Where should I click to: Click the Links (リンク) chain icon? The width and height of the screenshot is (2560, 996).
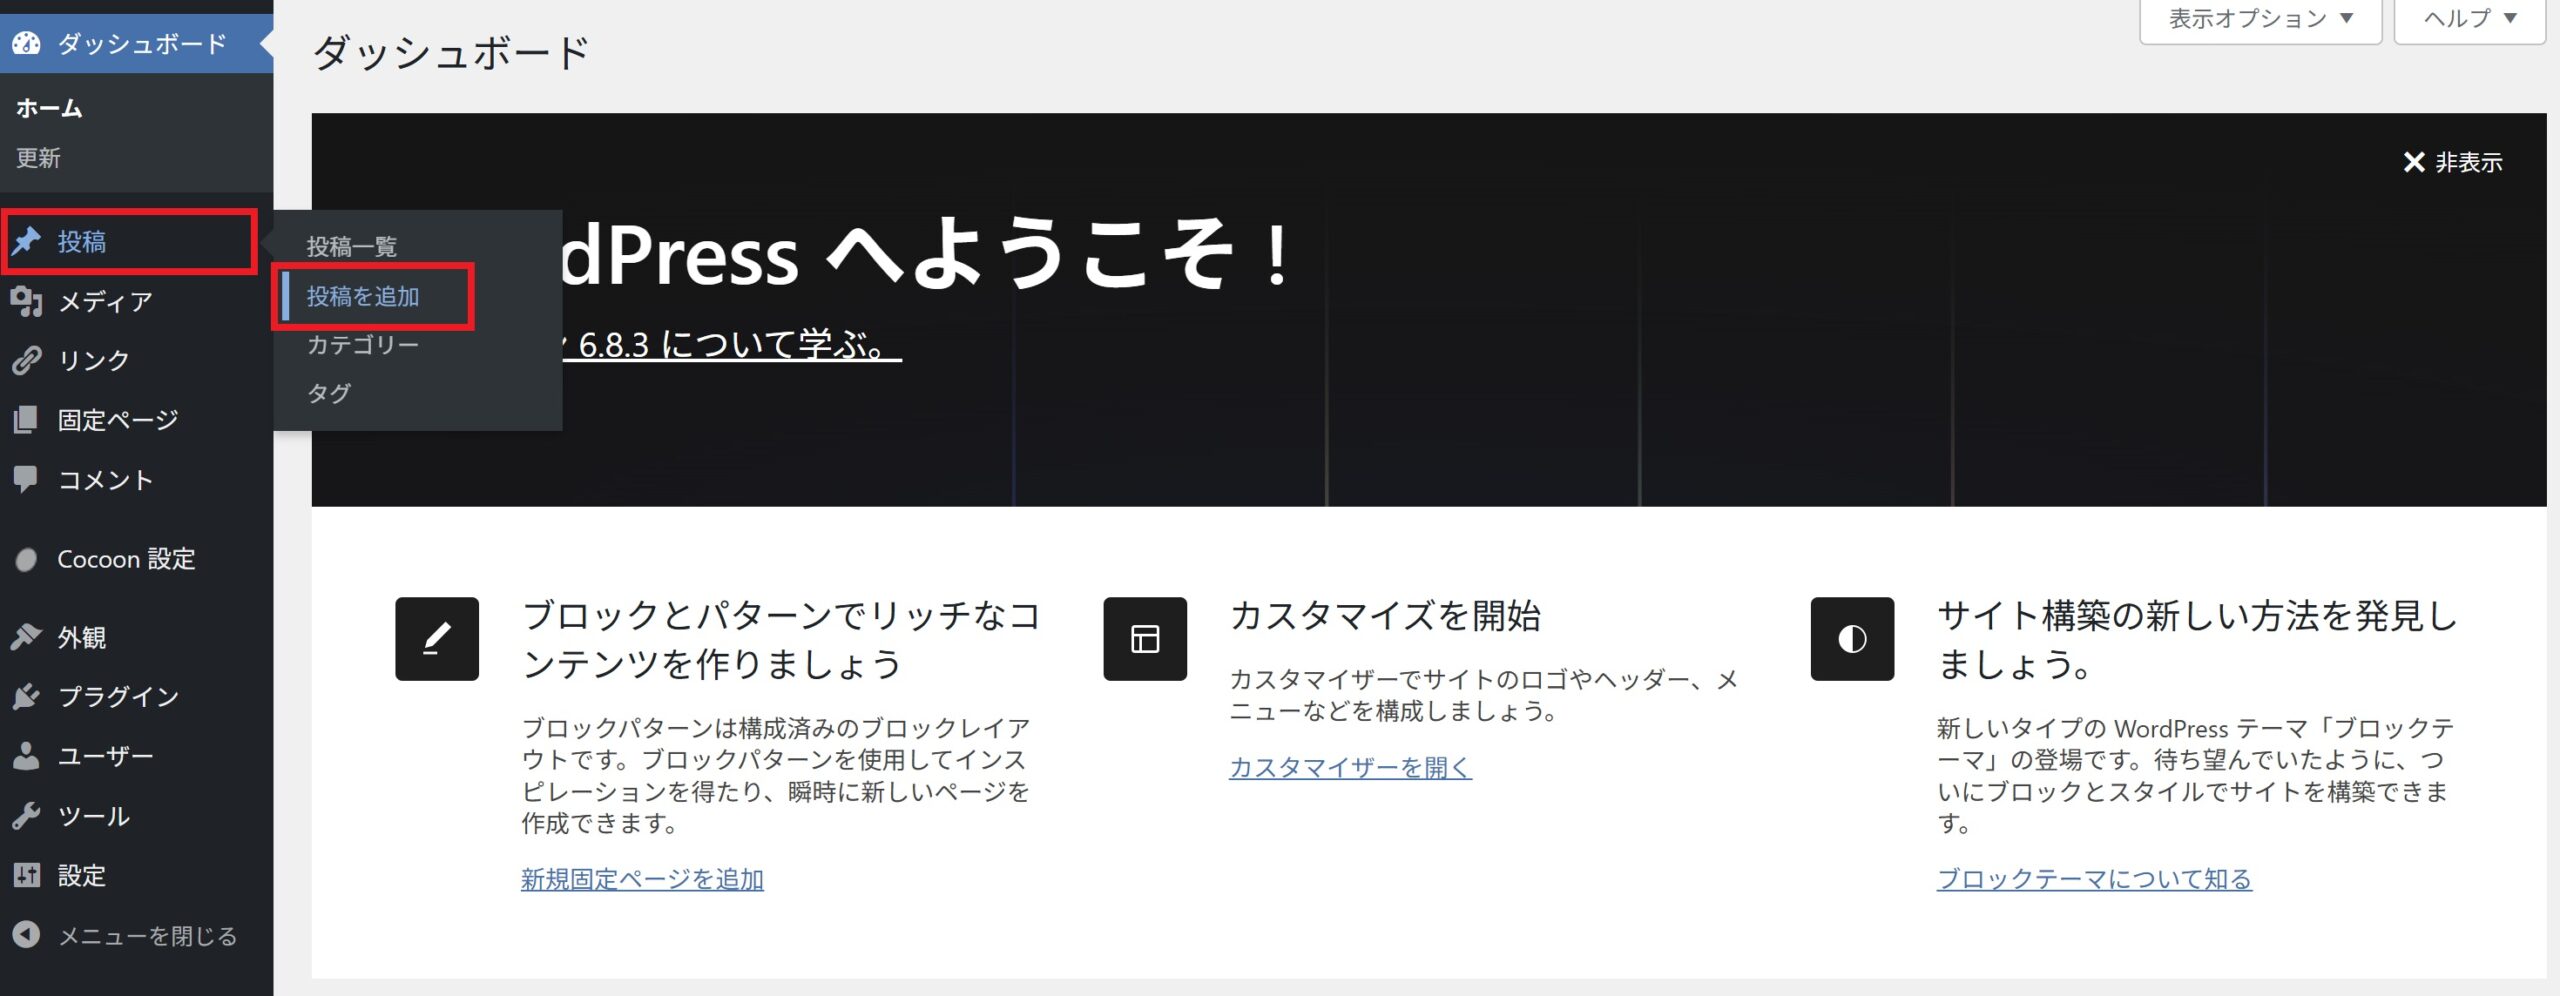pyautogui.click(x=27, y=360)
